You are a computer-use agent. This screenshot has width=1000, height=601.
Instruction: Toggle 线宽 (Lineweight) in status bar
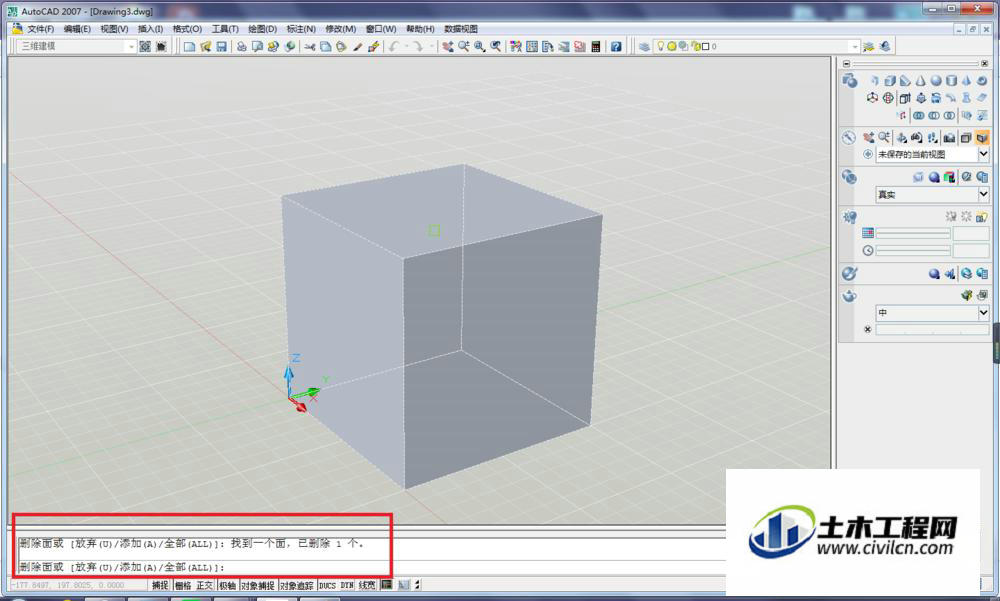click(367, 585)
